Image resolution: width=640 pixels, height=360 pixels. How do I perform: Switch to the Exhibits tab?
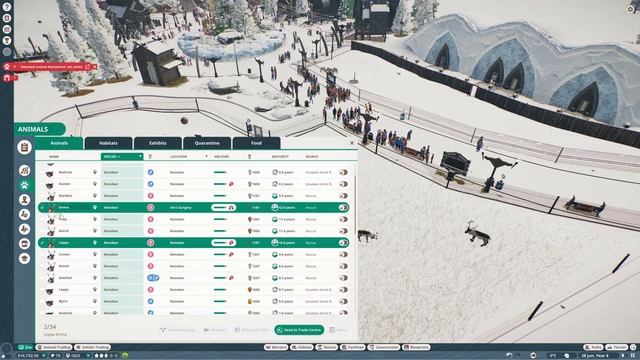(158, 143)
